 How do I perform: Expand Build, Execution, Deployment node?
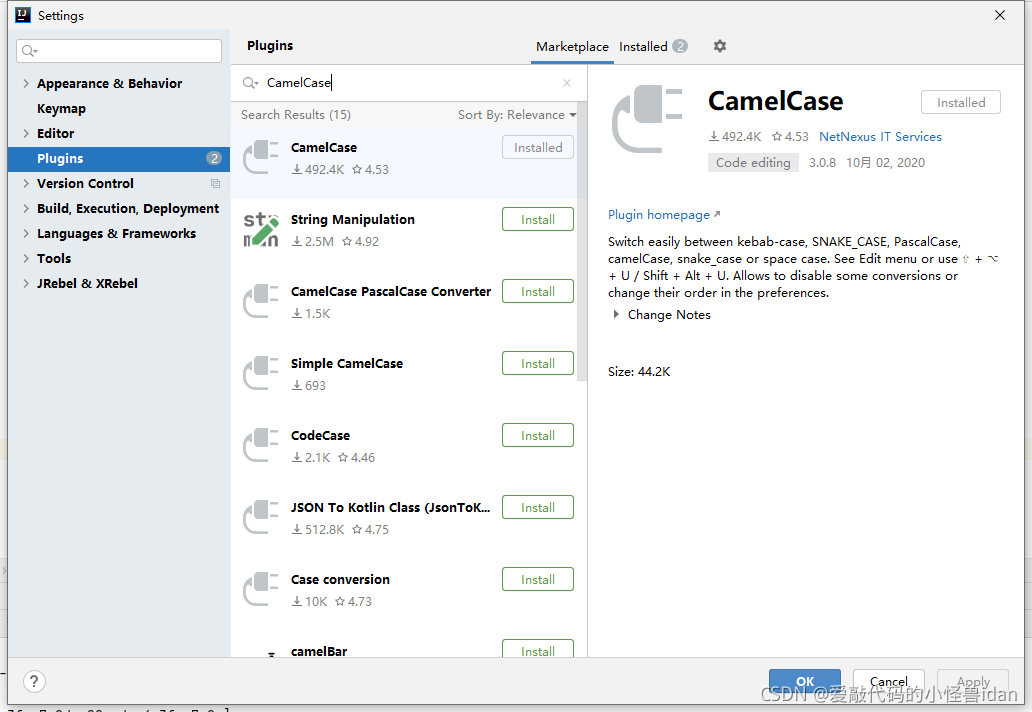26,209
